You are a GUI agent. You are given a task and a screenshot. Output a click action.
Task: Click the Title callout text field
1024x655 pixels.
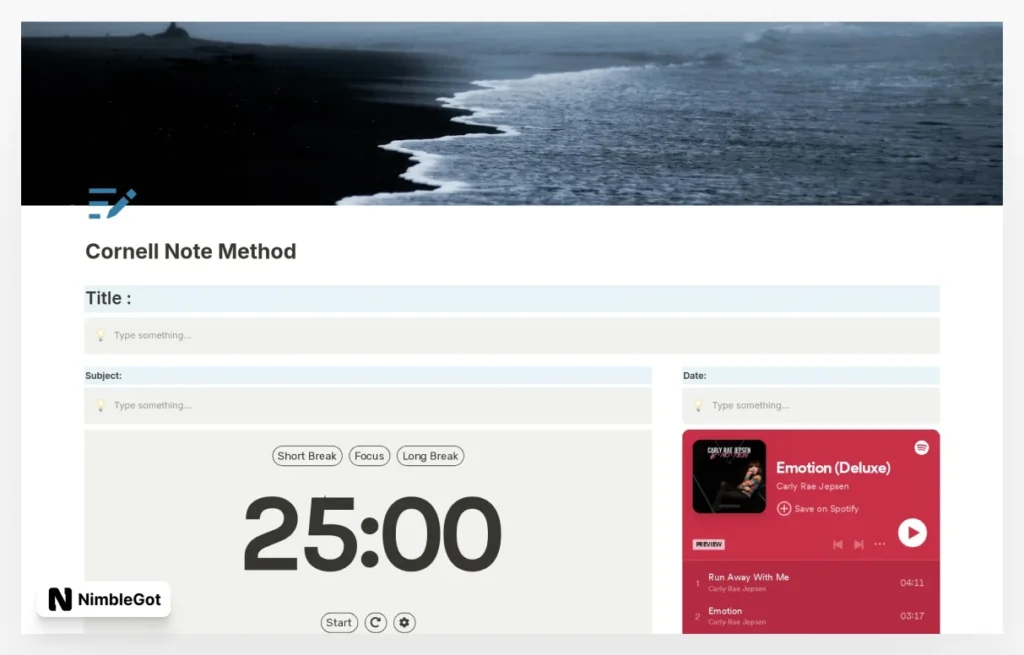point(512,335)
